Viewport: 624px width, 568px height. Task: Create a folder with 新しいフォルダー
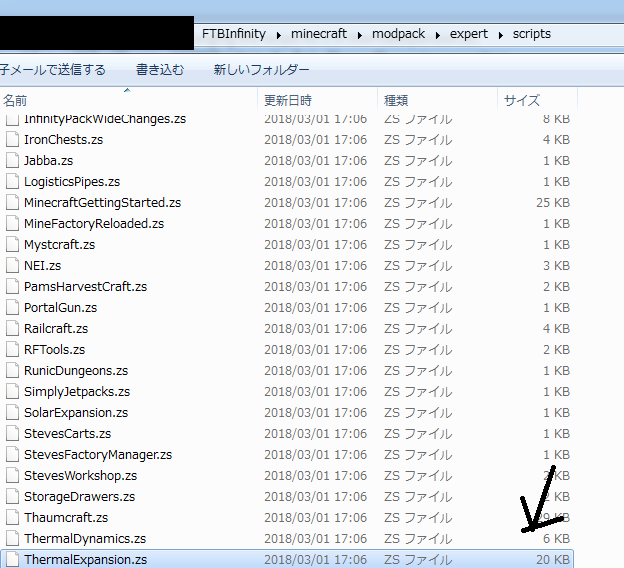(261, 70)
